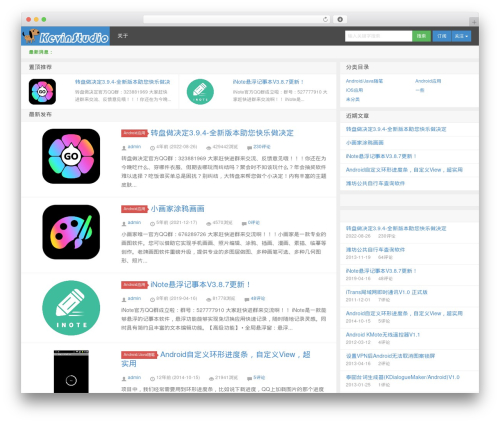Click red Android/Java随笔 tag on 环形进度条 post
This screenshot has height=423, width=500.
coord(139,355)
